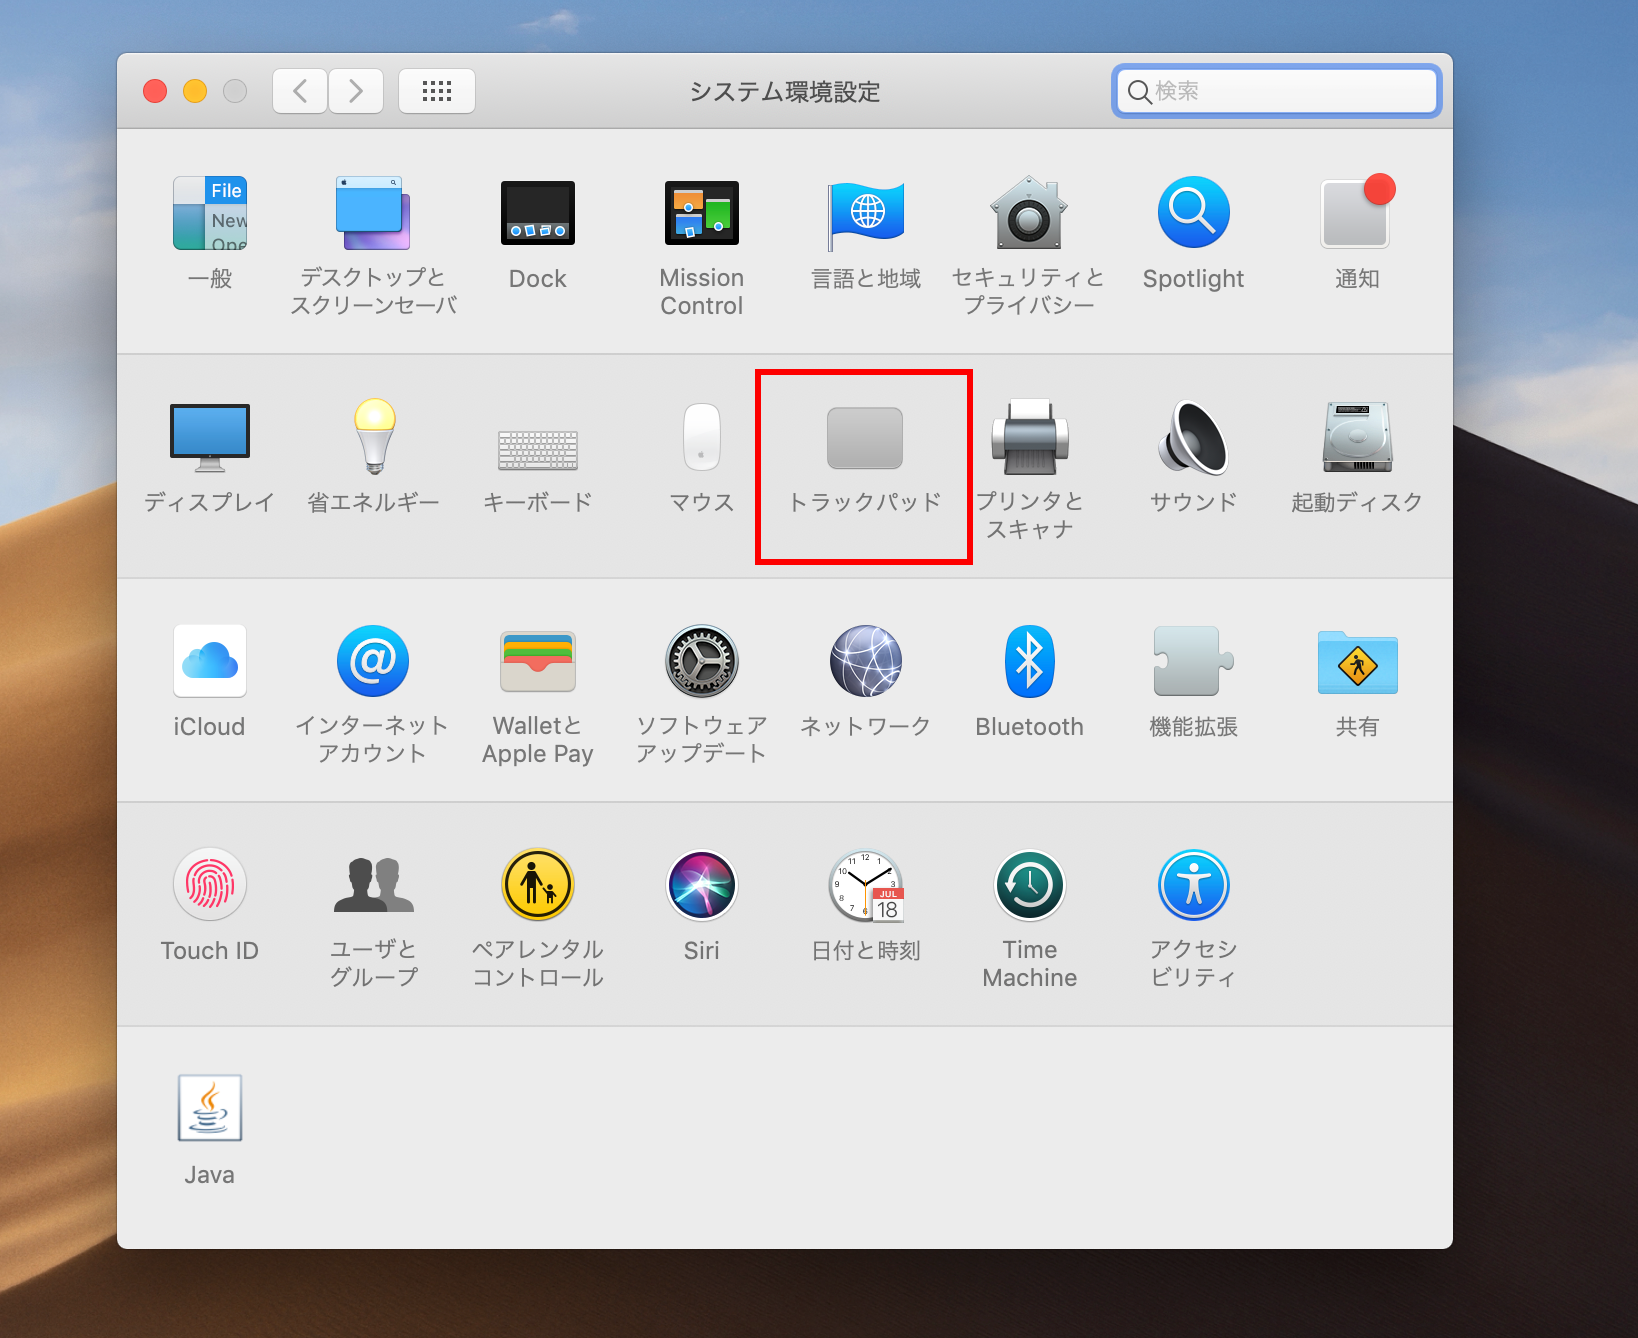Go forward with the right chevron button
The width and height of the screenshot is (1638, 1338).
[x=356, y=91]
